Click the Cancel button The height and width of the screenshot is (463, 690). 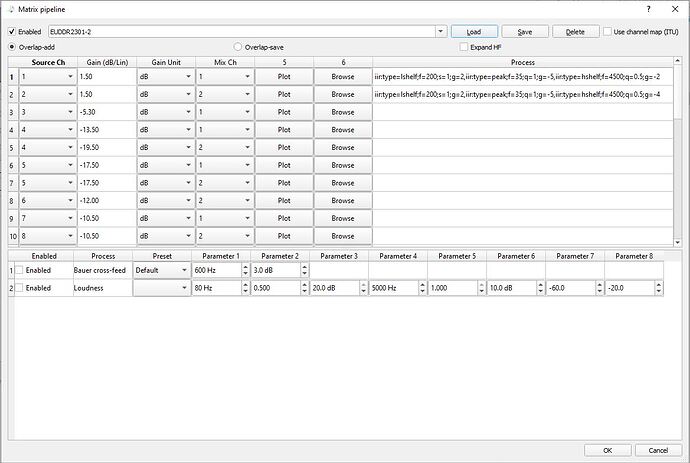click(x=658, y=450)
